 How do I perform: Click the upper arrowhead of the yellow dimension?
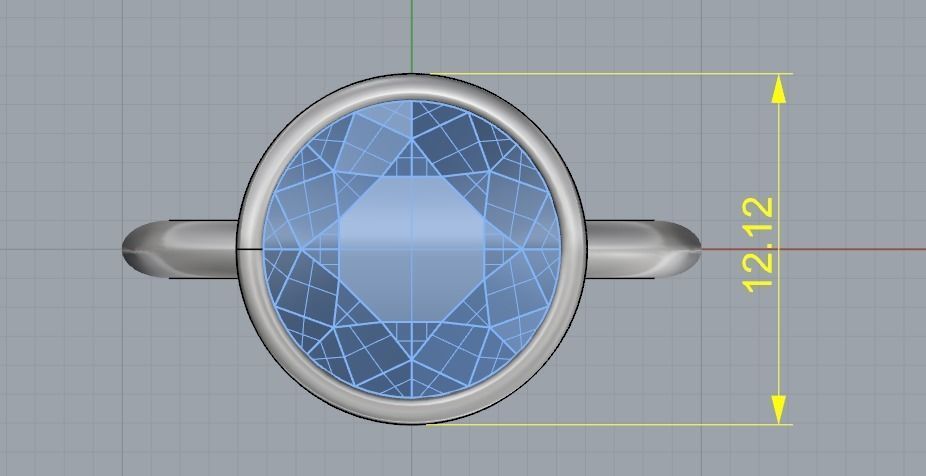778,89
